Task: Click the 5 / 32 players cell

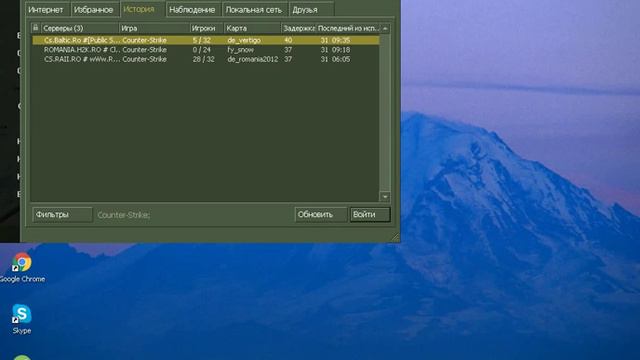Action: [202, 40]
